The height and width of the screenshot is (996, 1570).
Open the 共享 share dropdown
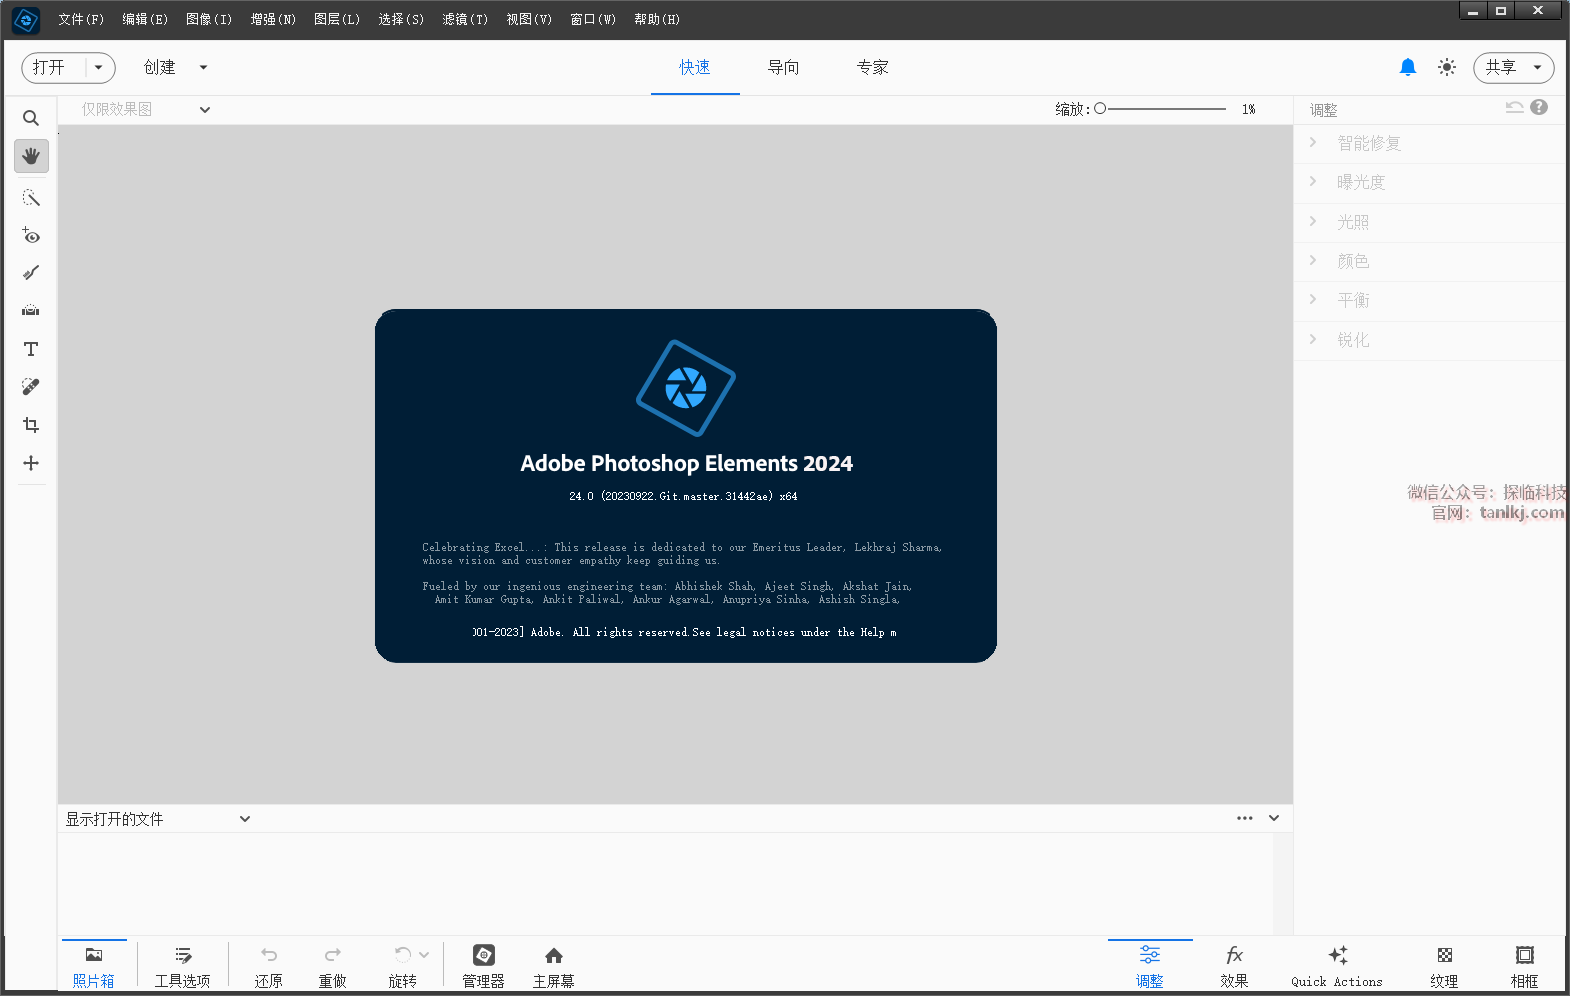pyautogui.click(x=1513, y=67)
